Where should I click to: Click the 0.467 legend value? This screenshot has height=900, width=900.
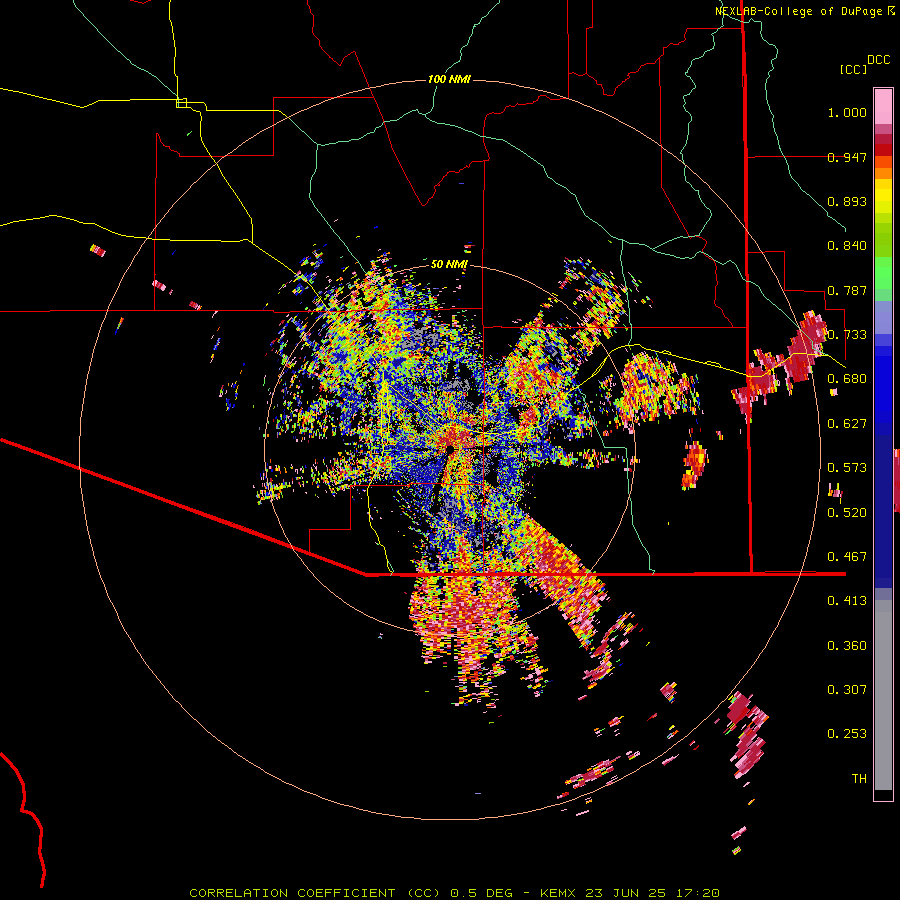pyautogui.click(x=847, y=557)
